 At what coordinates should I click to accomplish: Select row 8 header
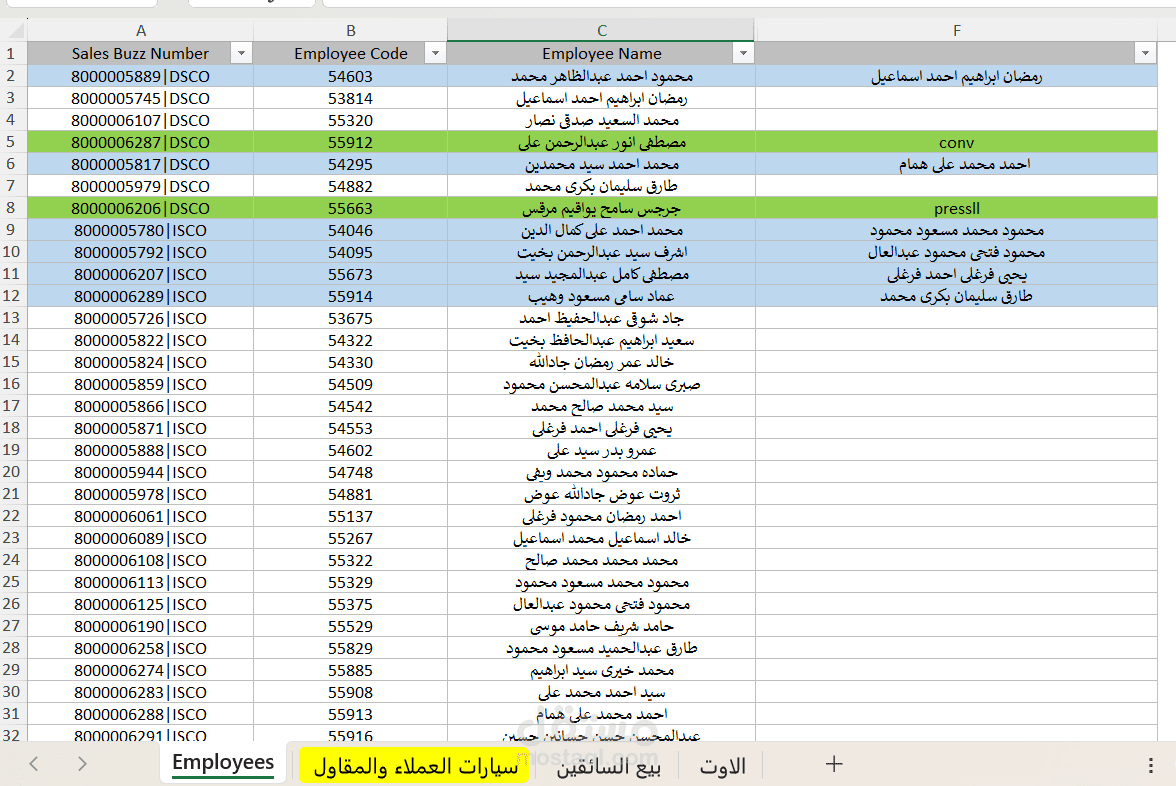[11, 208]
